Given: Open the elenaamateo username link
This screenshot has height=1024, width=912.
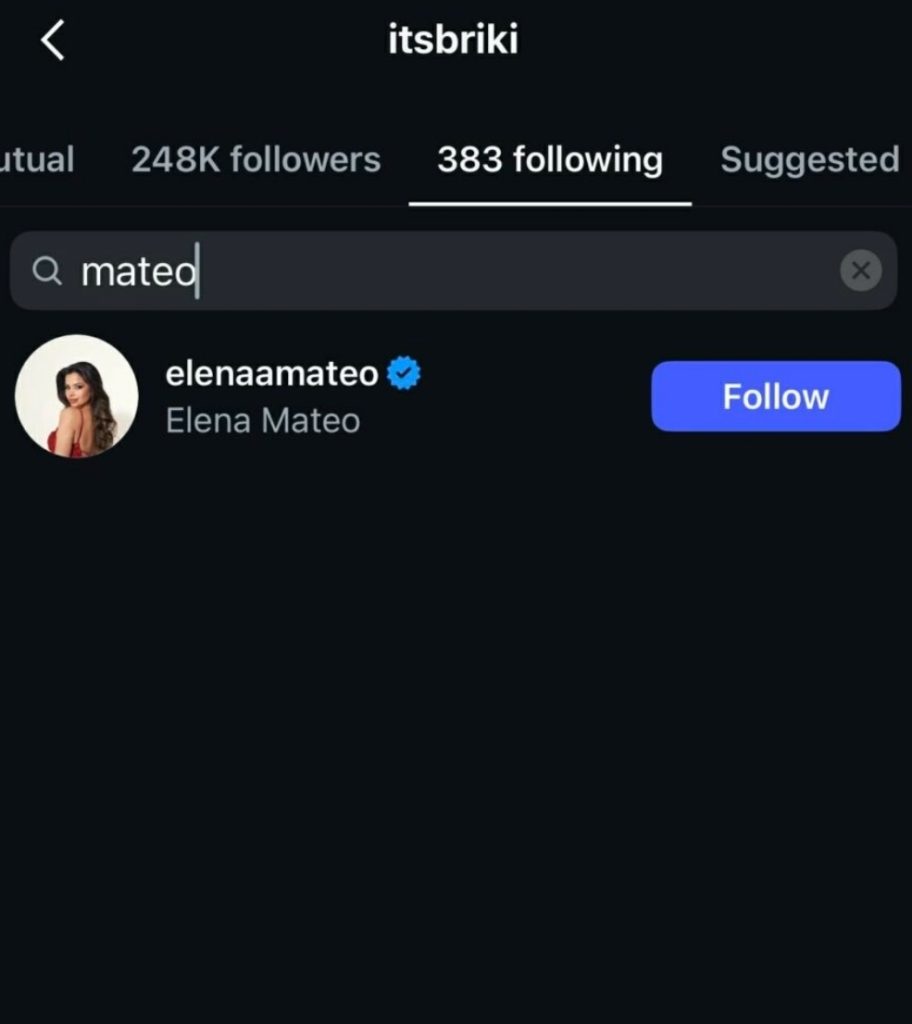Looking at the screenshot, I should coord(272,374).
